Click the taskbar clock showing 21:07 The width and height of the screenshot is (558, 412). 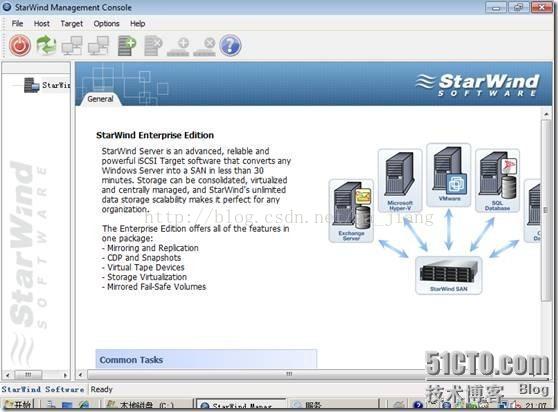[536, 406]
